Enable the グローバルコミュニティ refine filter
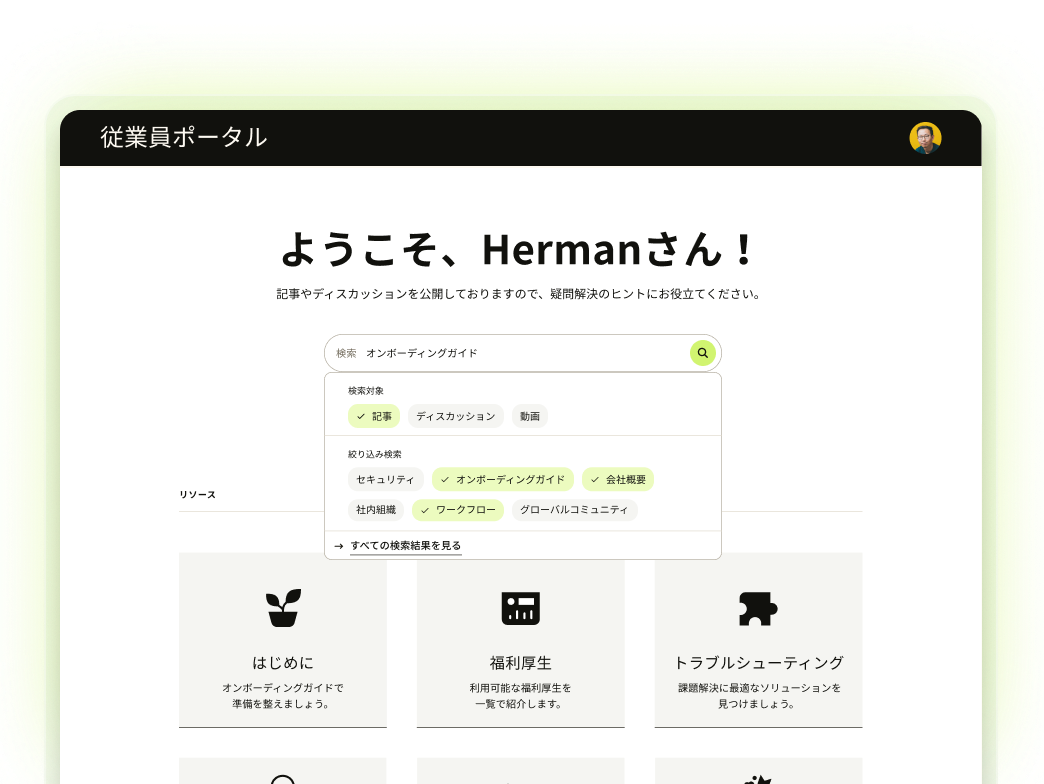This screenshot has height=784, width=1044. click(x=575, y=510)
